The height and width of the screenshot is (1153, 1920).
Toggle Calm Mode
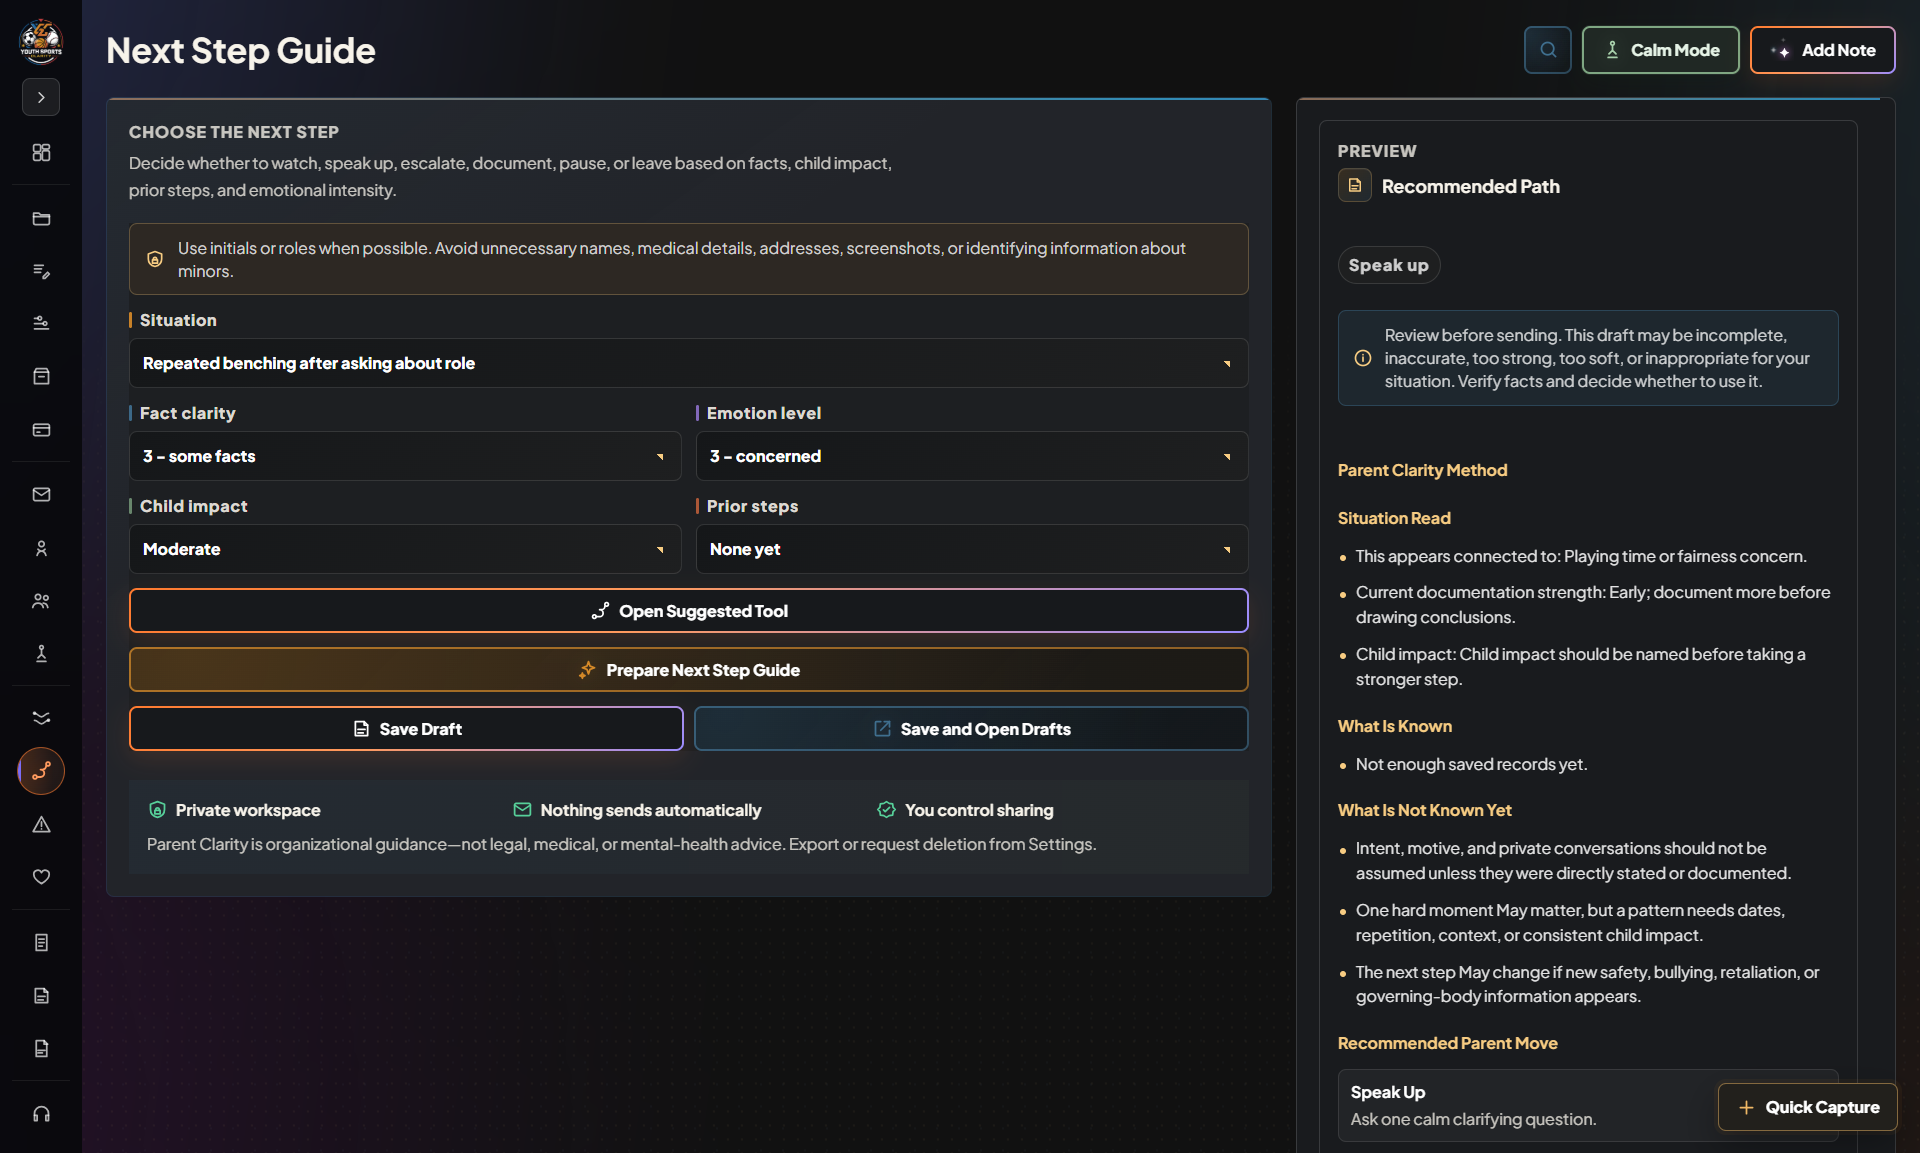click(x=1660, y=50)
